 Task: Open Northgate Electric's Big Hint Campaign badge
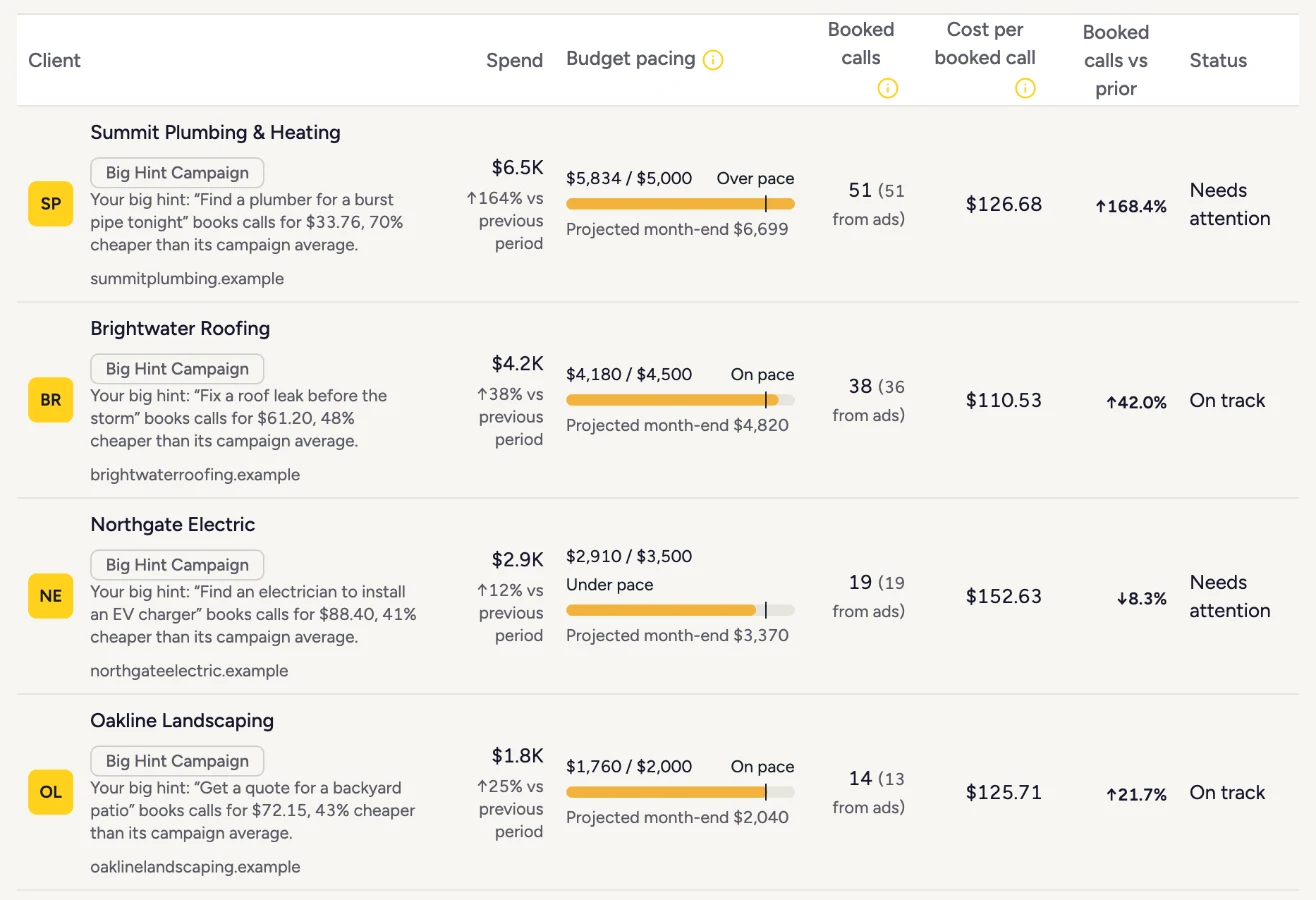coord(177,565)
